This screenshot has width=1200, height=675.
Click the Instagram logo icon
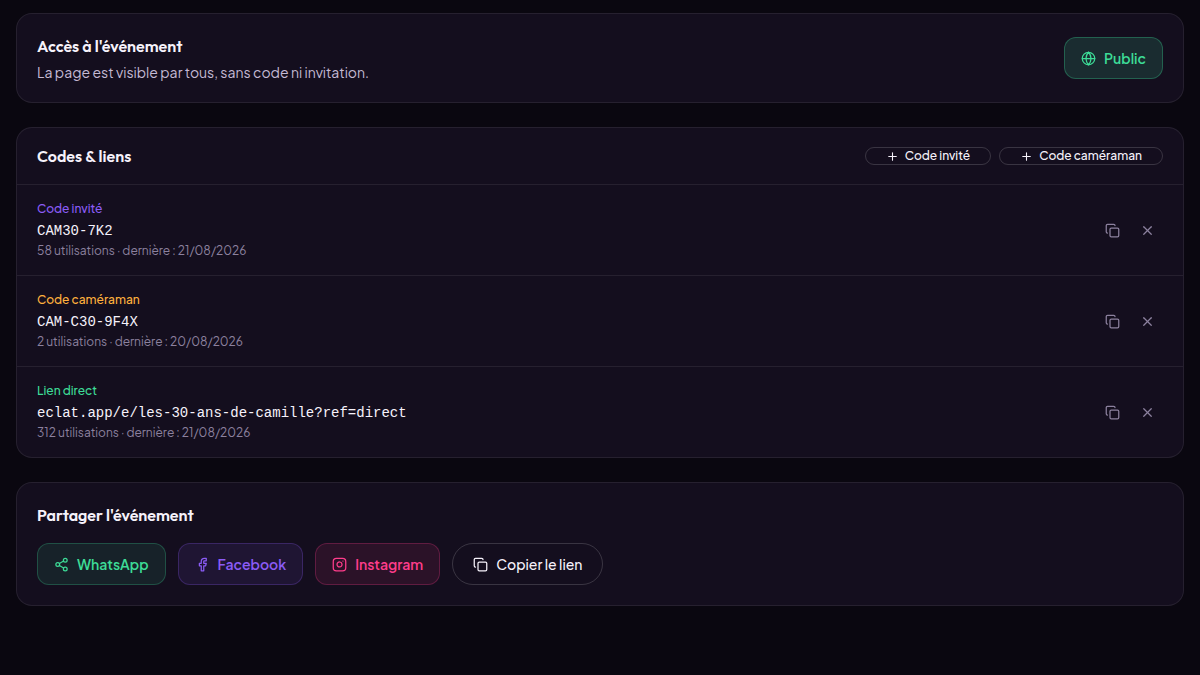(x=339, y=565)
